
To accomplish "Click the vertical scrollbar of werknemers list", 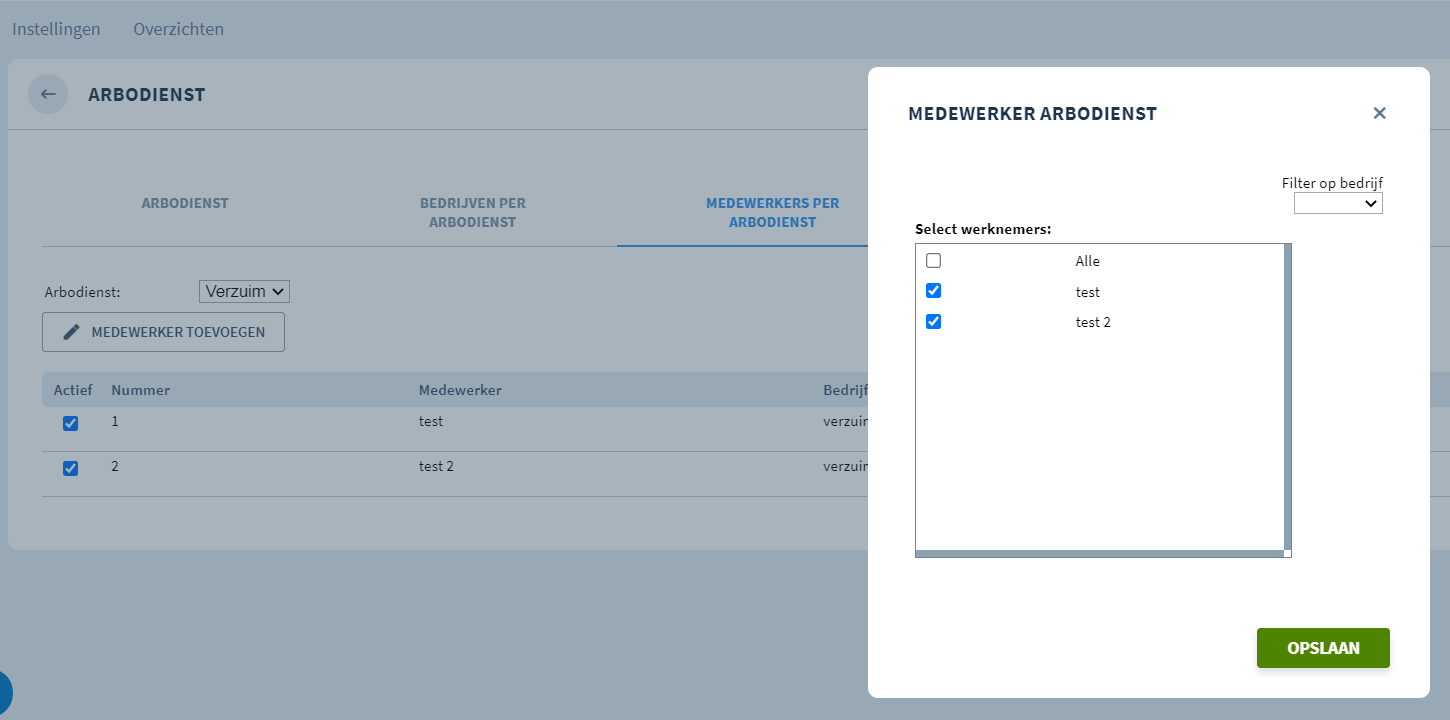I will 1288,396.
